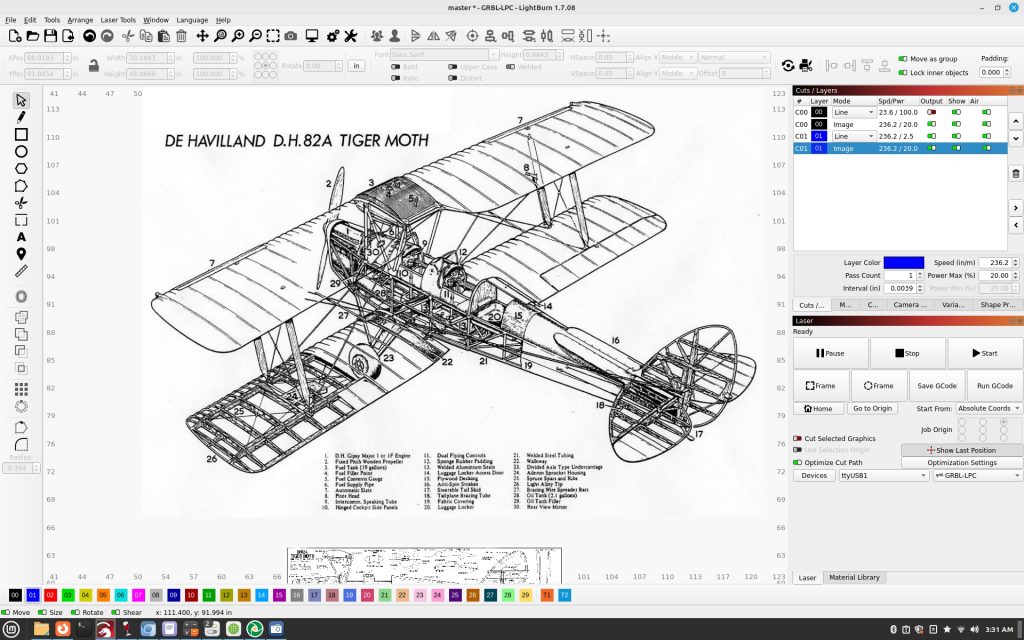Open the Mode dropdown for C01 Line layer
1024x640 pixels.
tap(853, 136)
